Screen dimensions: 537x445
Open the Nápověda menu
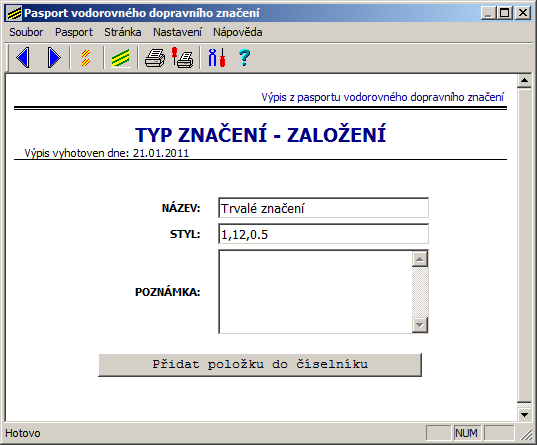coord(238,32)
